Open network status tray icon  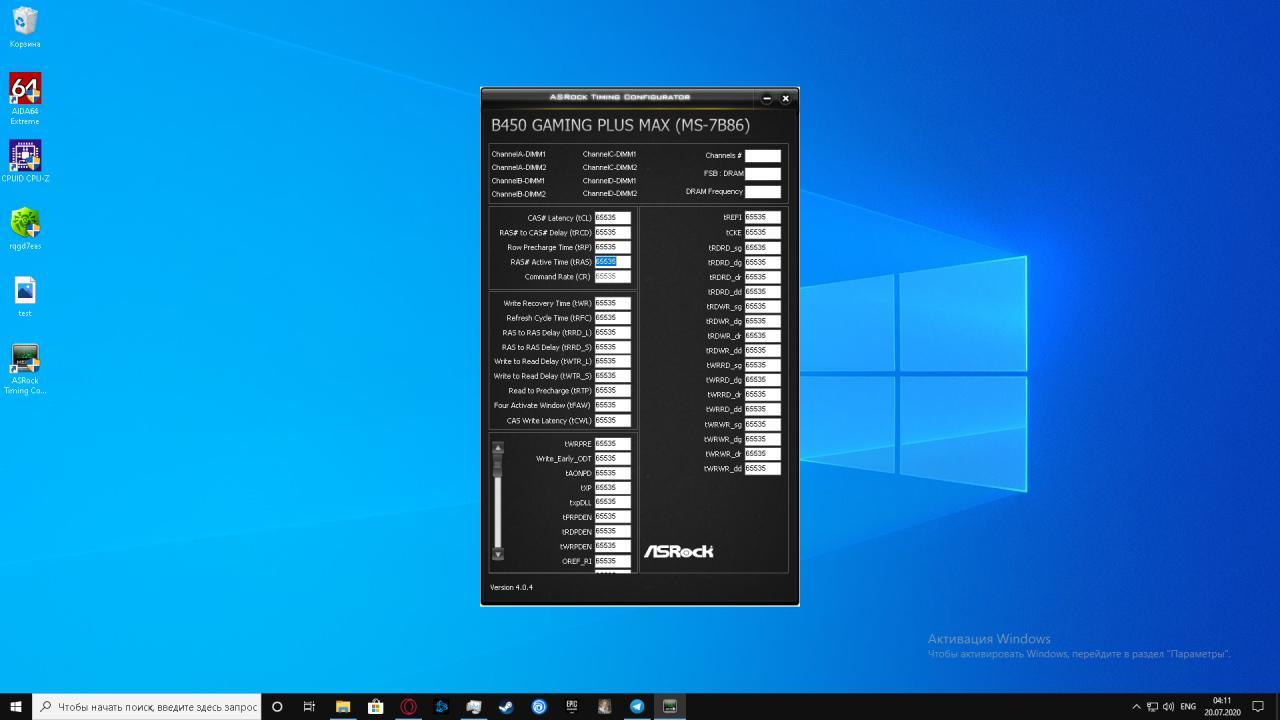(1152, 706)
